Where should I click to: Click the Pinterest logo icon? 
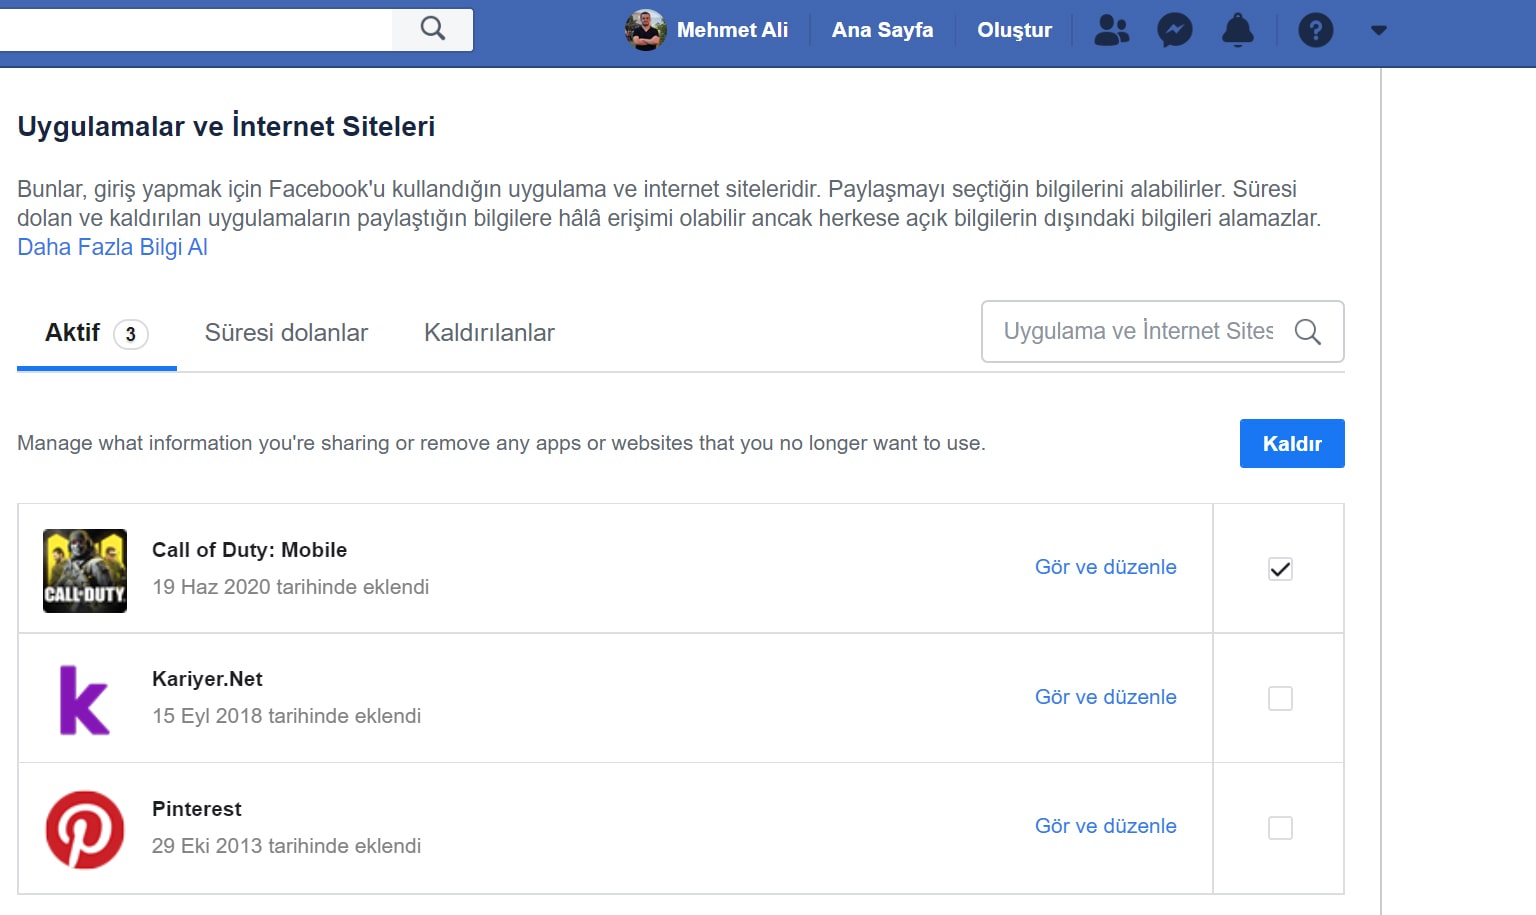tap(85, 829)
